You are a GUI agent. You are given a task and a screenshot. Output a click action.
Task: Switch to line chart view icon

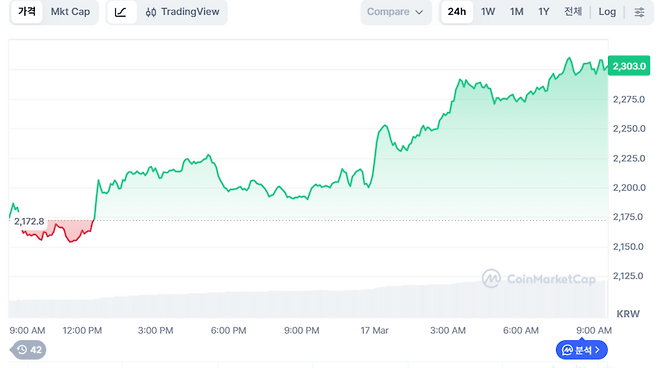click(x=121, y=12)
